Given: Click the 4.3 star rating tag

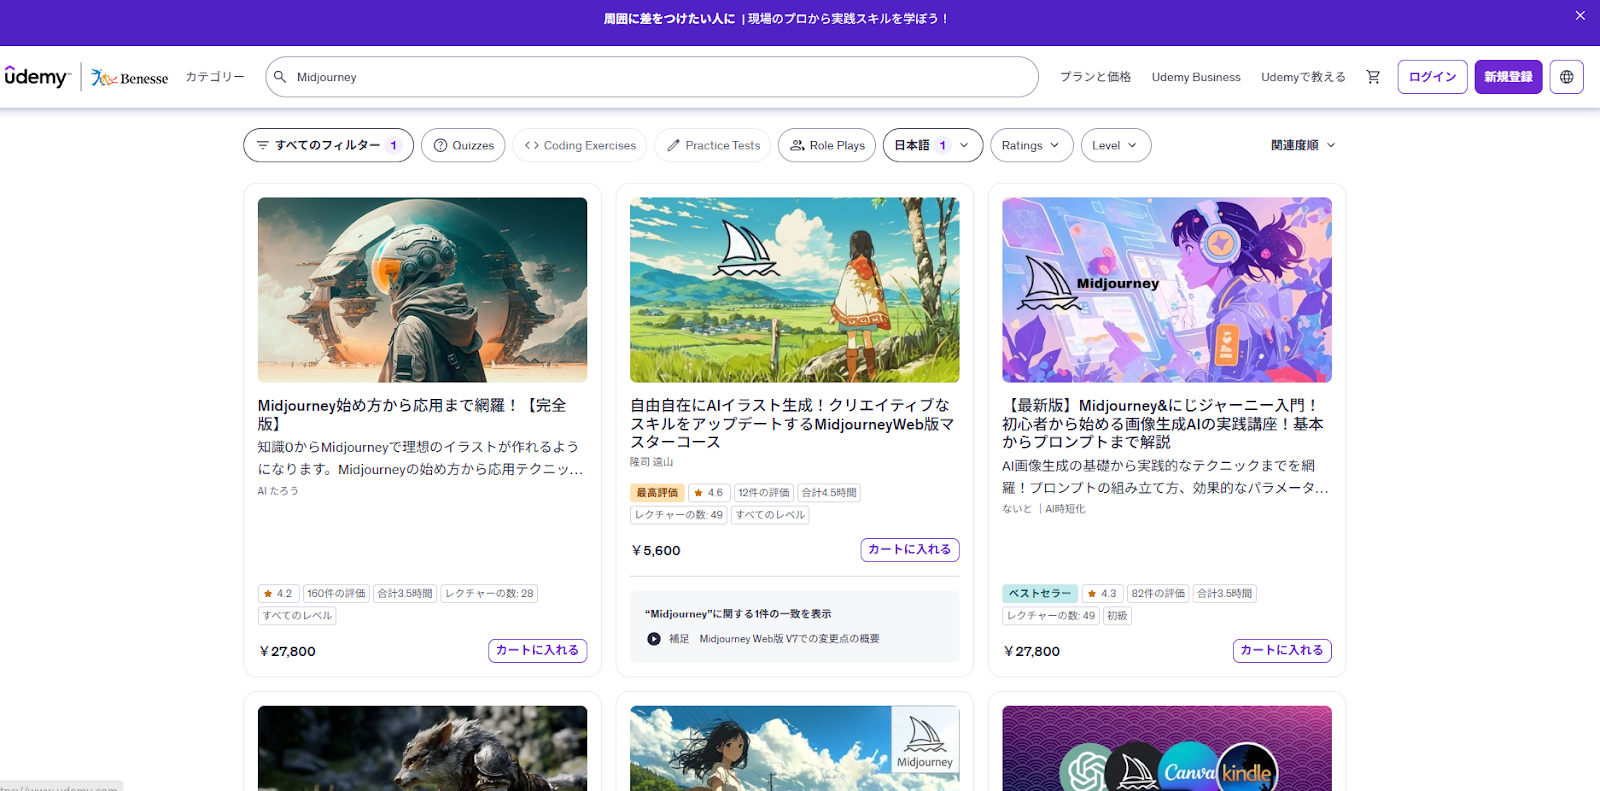Looking at the screenshot, I should click(x=1102, y=593).
